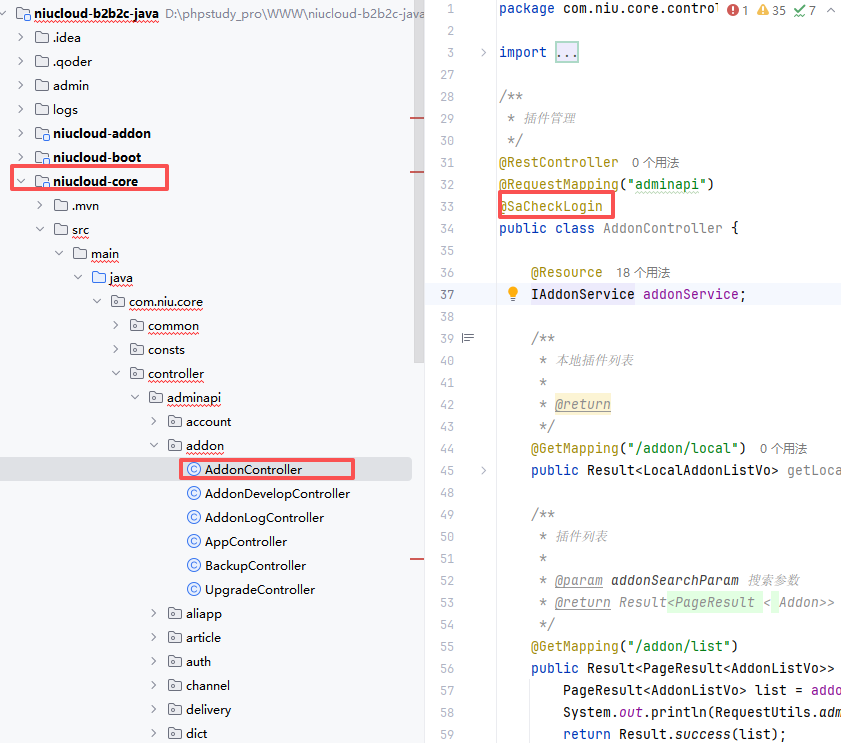Viewport: 841px width, 743px height.
Task: Click the '18 个用法' usages hint
Action: coord(643,272)
